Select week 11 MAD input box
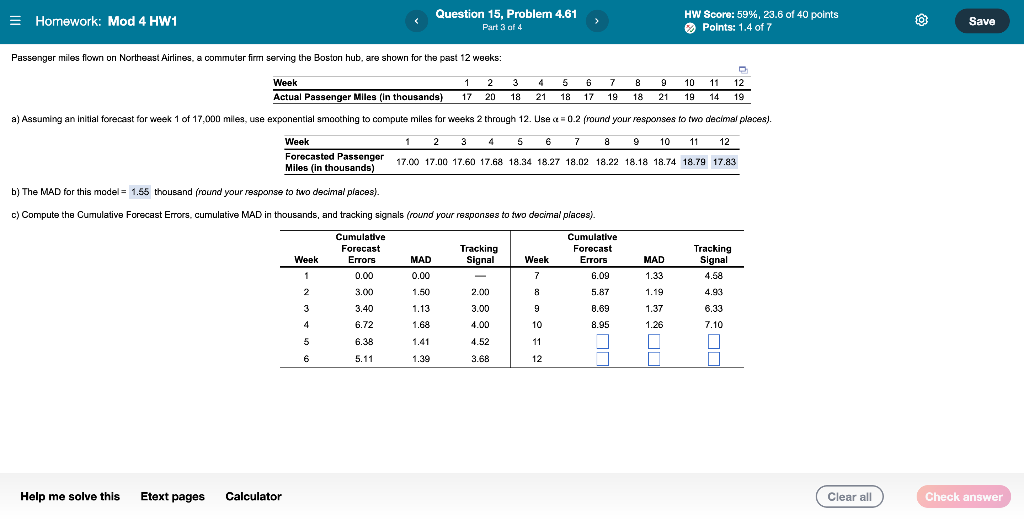 pyautogui.click(x=654, y=341)
